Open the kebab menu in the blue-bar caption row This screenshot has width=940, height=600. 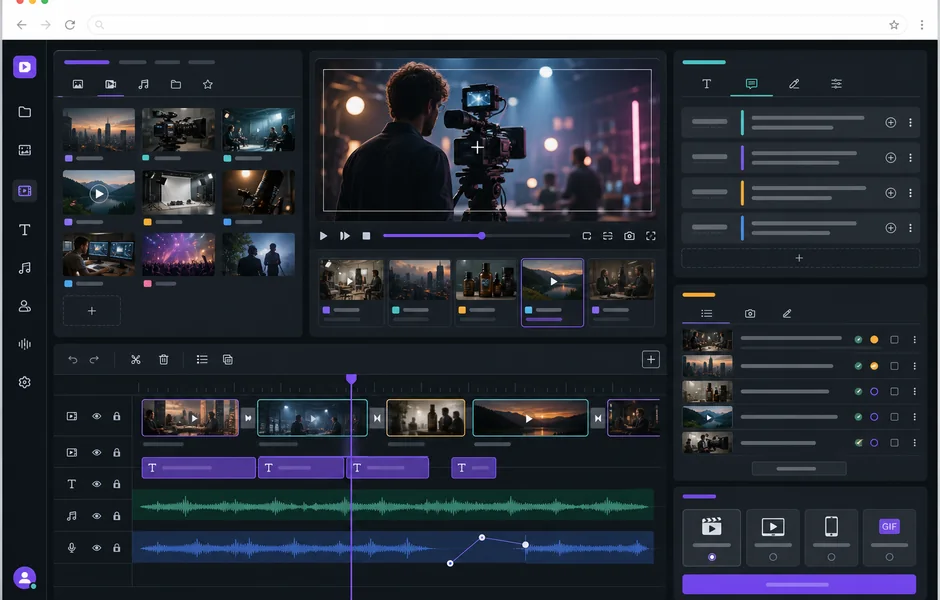911,228
